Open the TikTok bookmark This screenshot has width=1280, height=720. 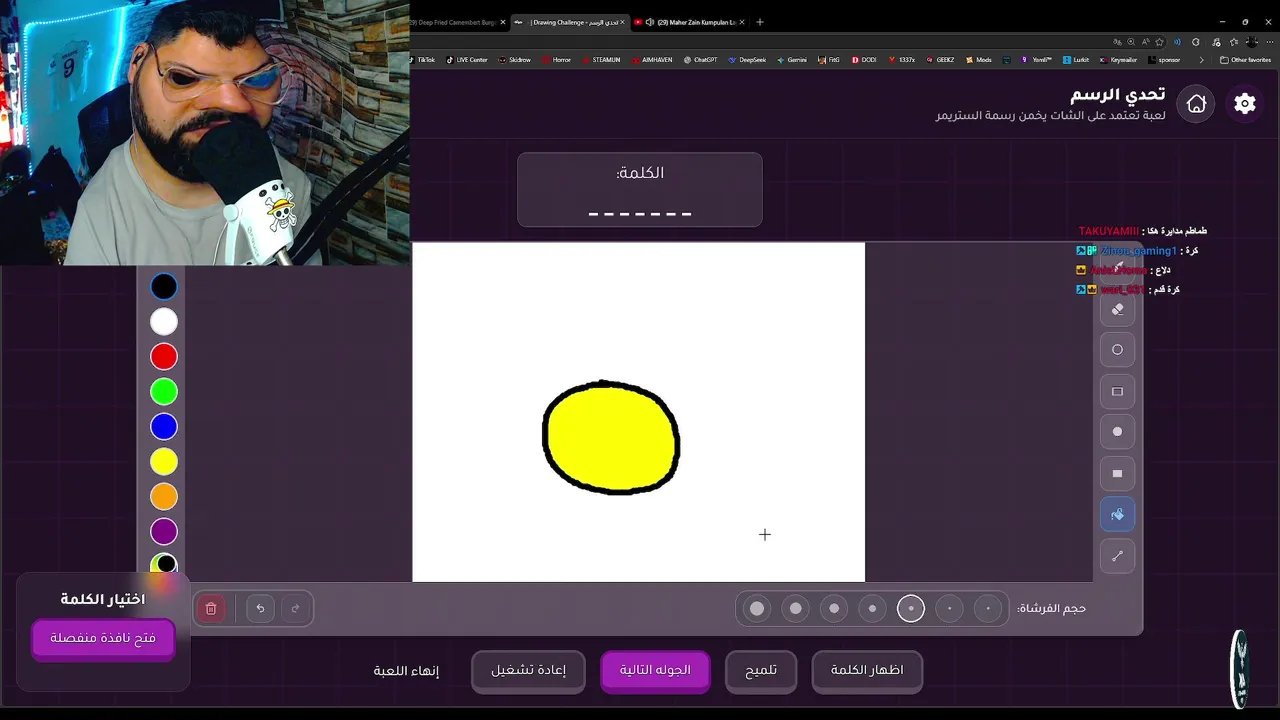pyautogui.click(x=421, y=60)
